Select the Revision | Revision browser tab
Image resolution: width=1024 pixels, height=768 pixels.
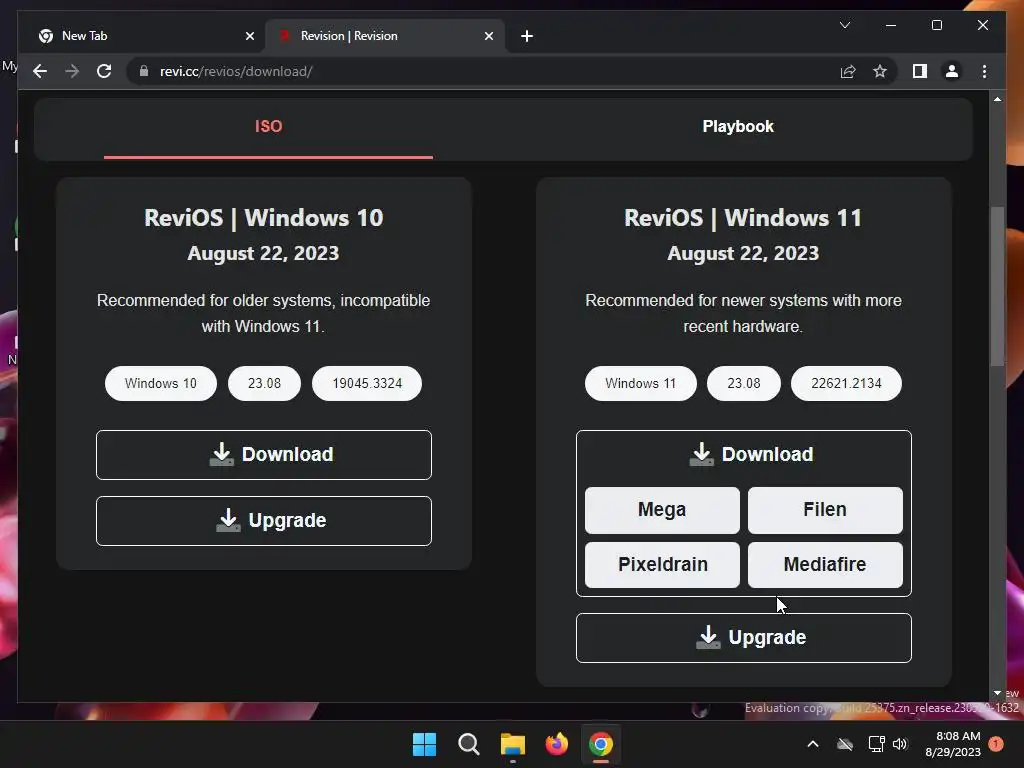(x=384, y=36)
